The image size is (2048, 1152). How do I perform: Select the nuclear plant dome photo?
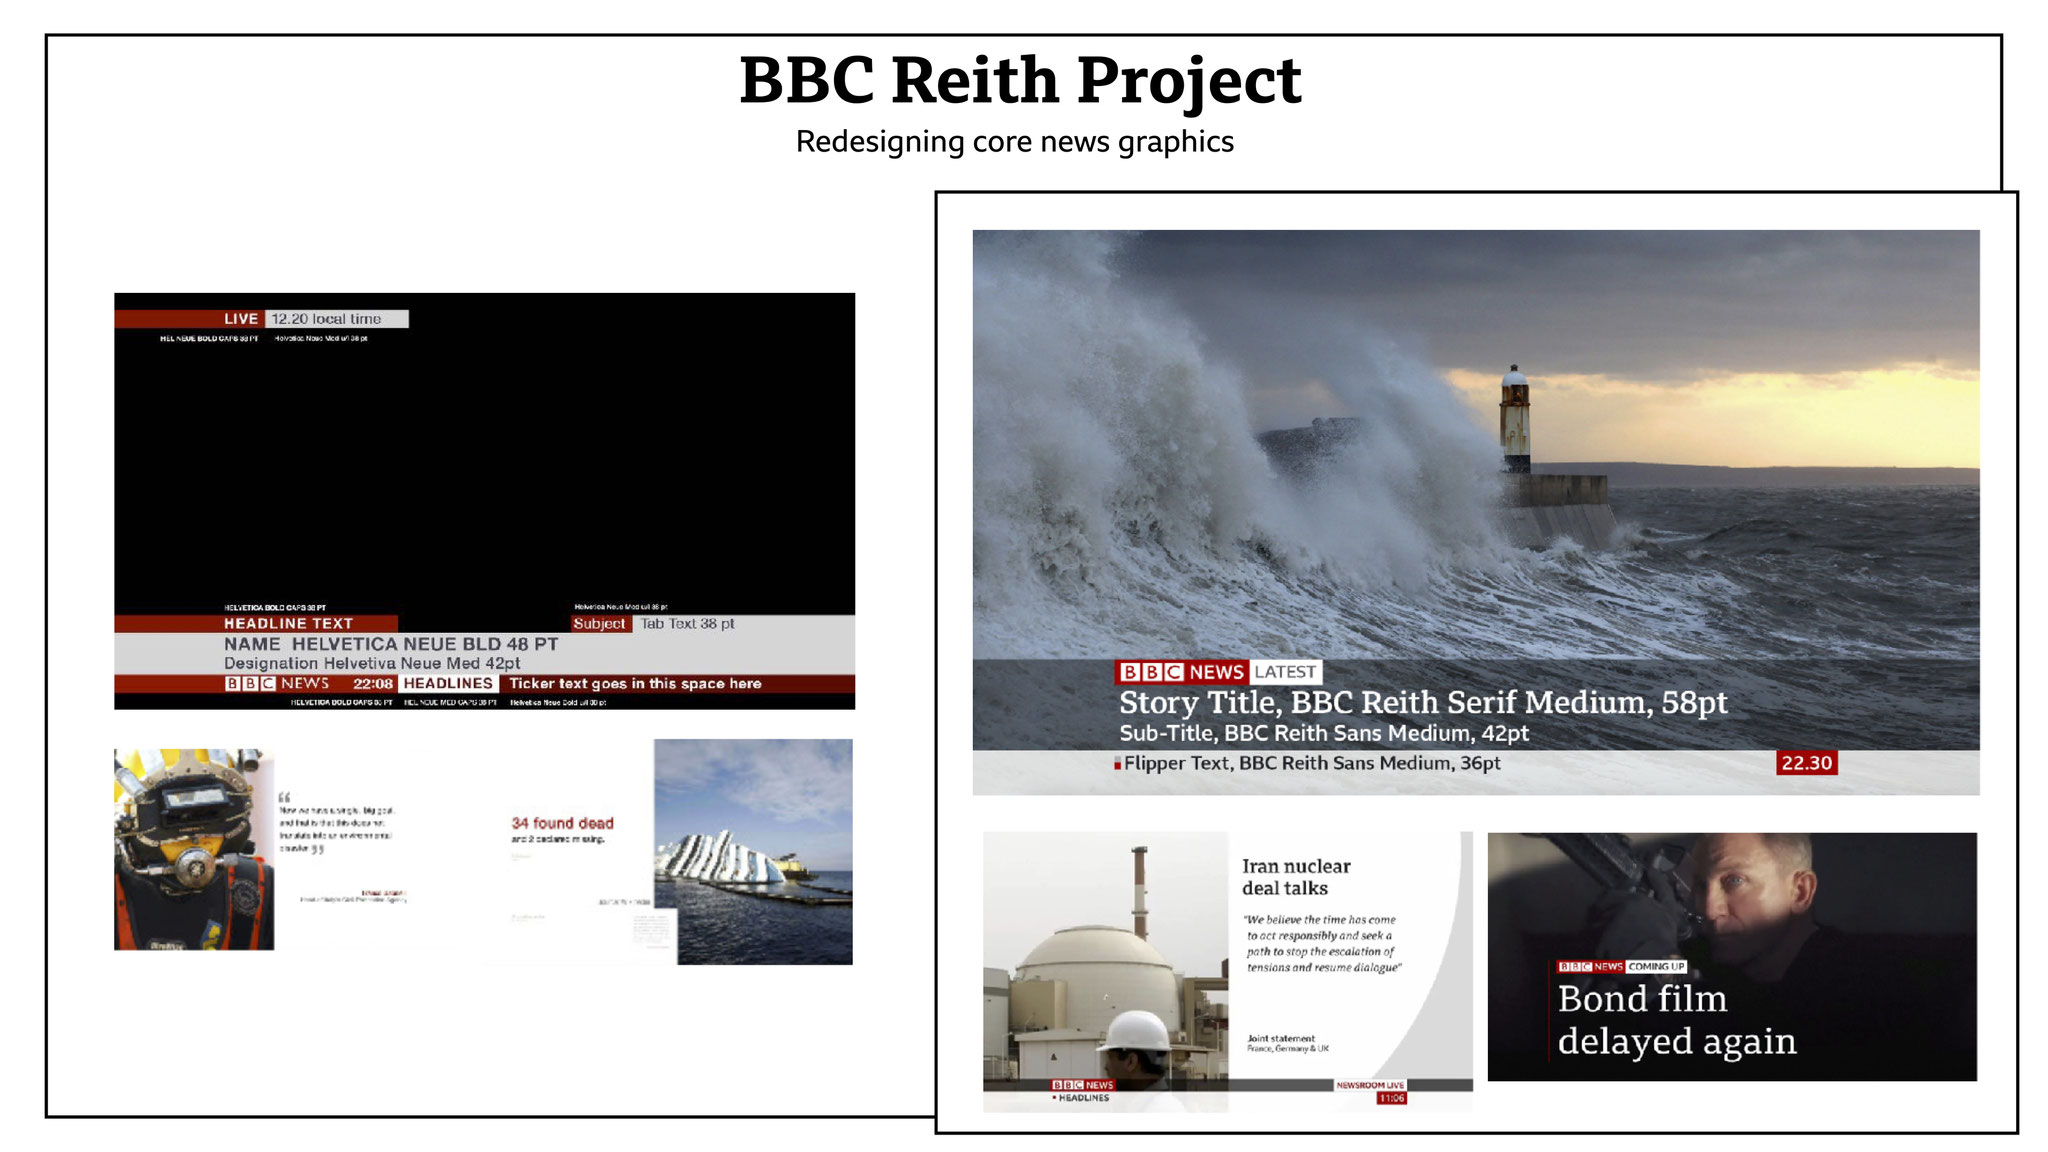coord(1105,970)
